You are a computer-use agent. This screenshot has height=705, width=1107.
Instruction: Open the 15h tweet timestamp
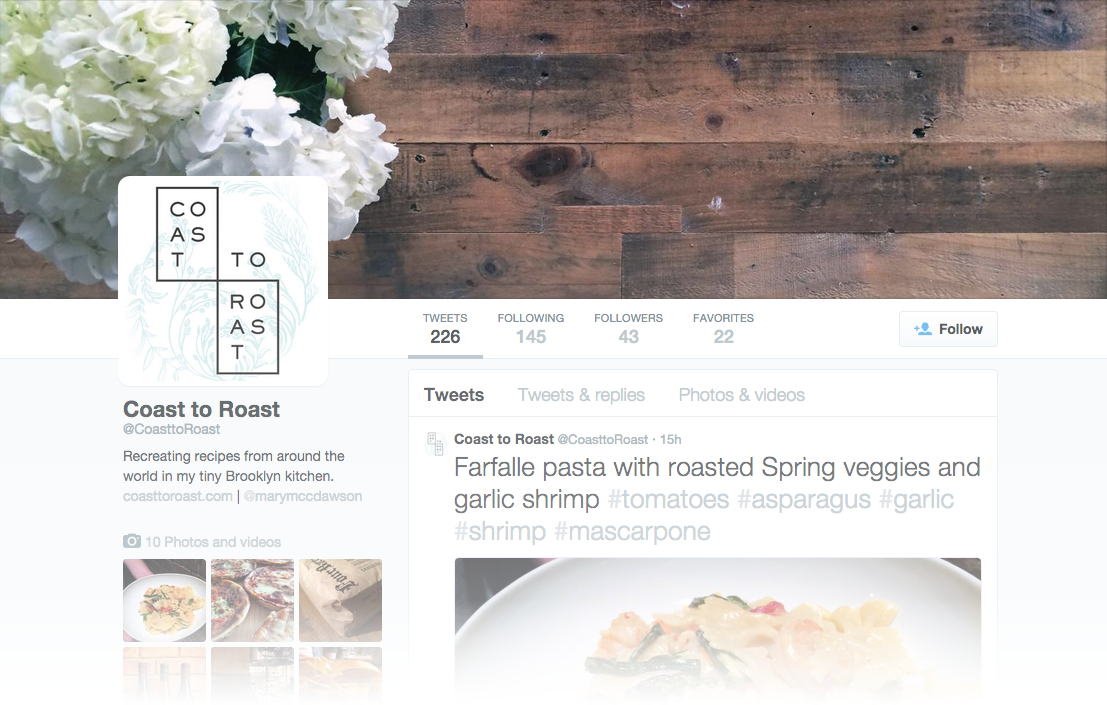pos(671,440)
